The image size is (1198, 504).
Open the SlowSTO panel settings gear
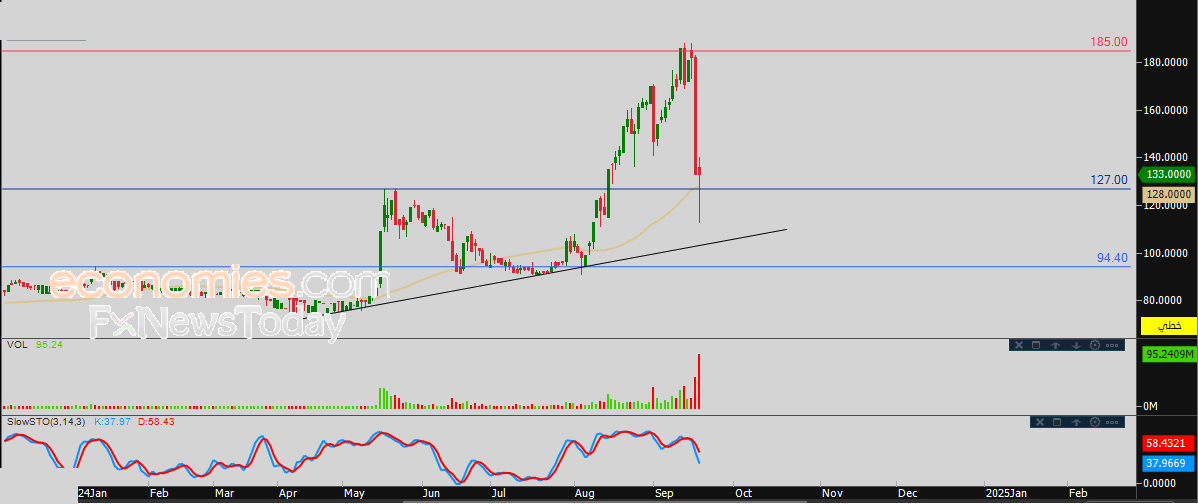(1095, 422)
